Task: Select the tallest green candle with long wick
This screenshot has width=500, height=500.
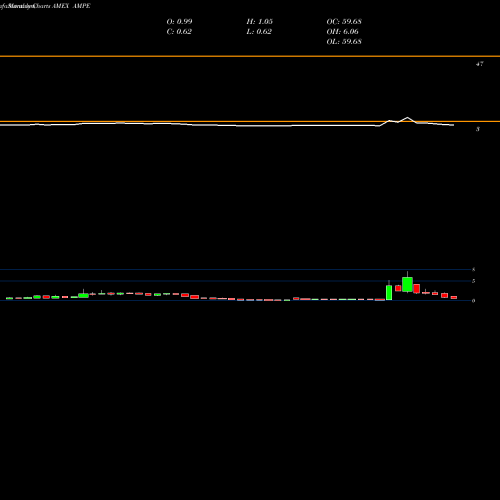Action: 407,284
